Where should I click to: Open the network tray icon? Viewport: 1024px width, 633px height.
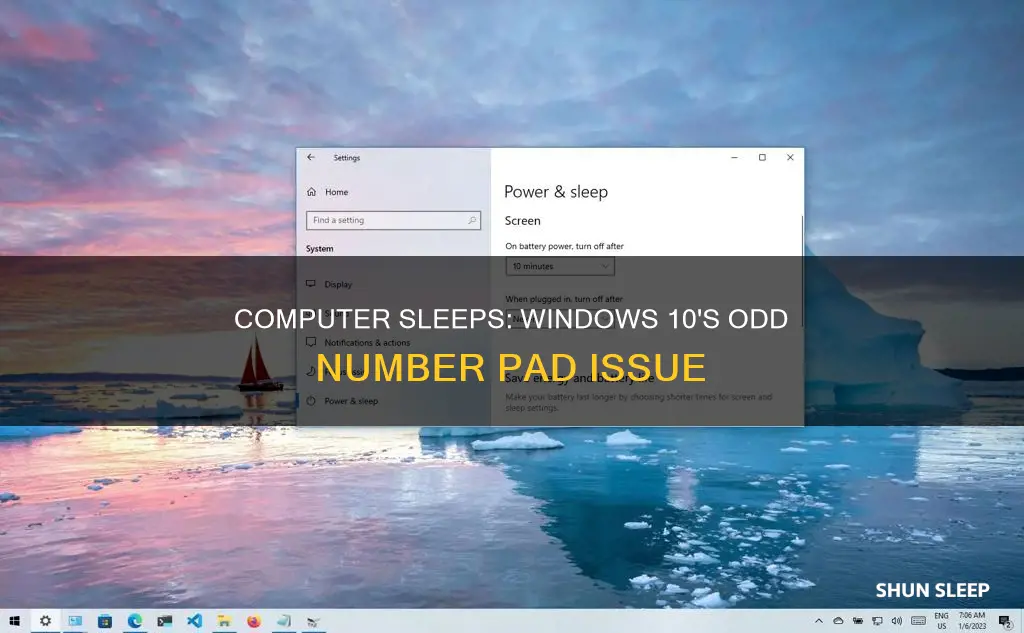point(877,621)
